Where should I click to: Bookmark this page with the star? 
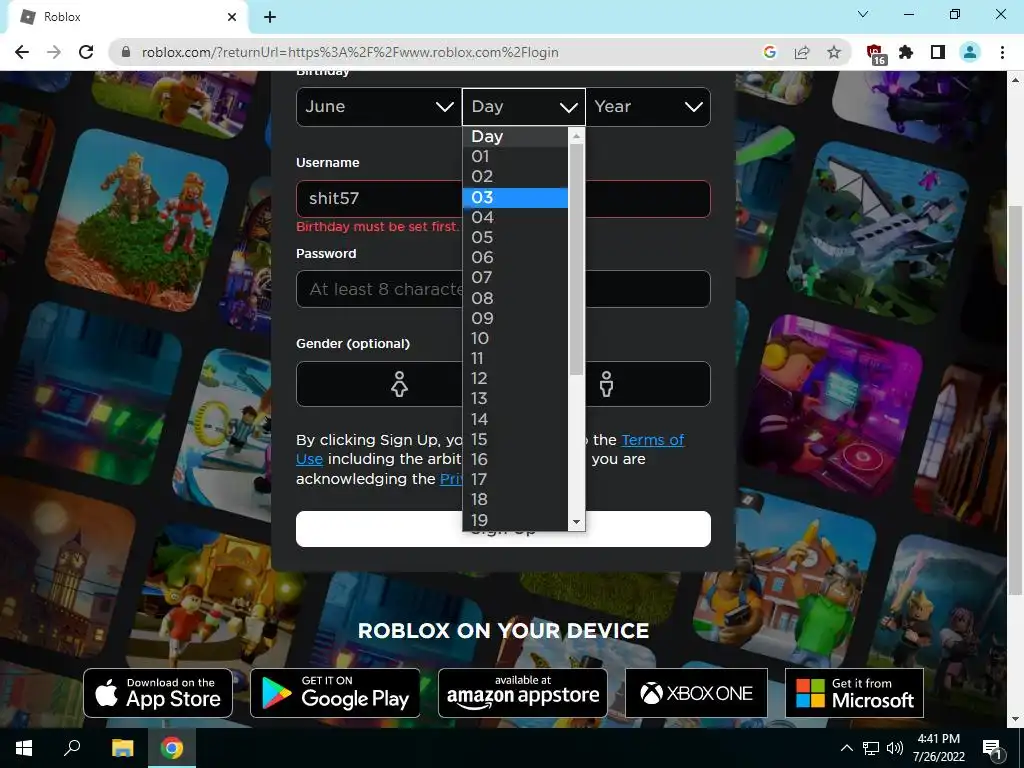pos(834,52)
